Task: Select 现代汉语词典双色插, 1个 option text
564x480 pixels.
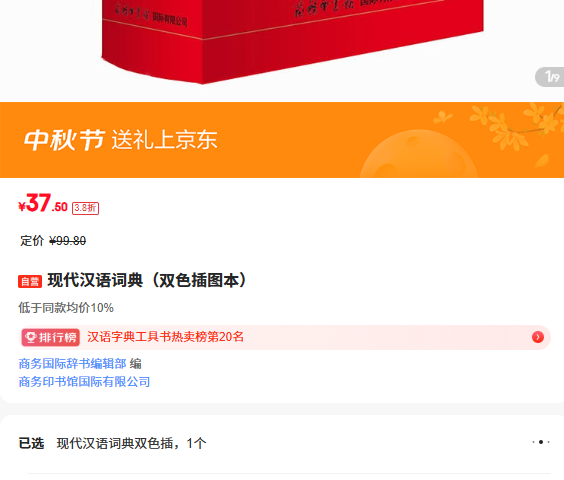Action: point(132,443)
